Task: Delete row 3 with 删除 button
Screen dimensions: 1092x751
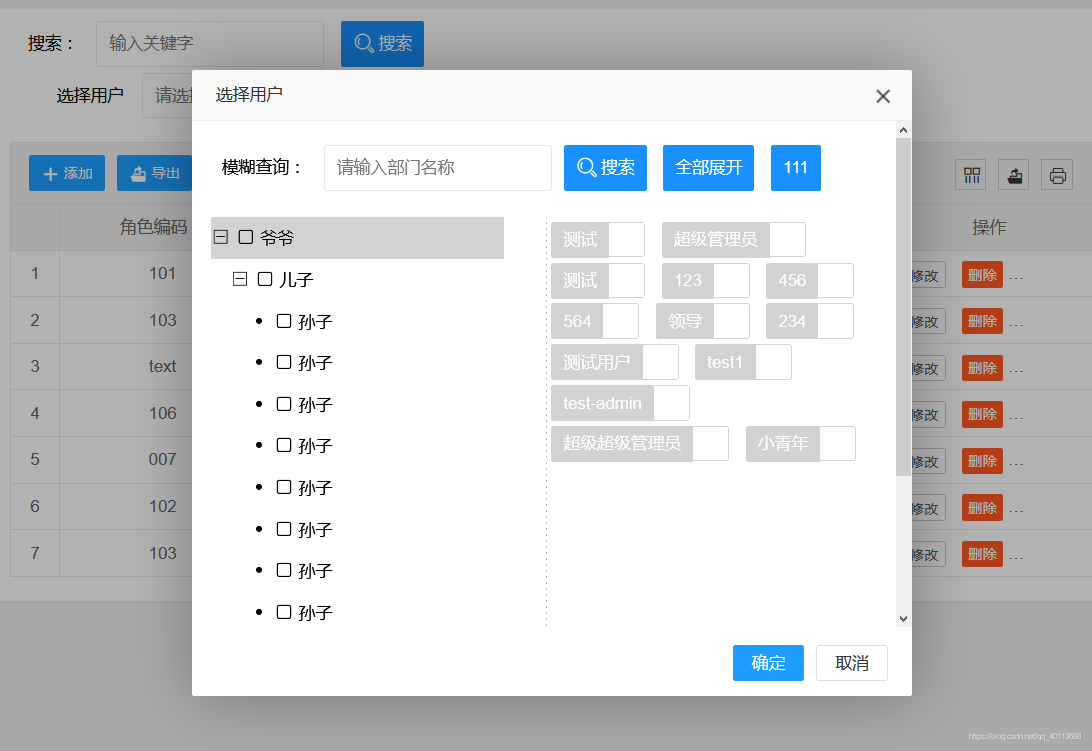Action: pos(982,368)
